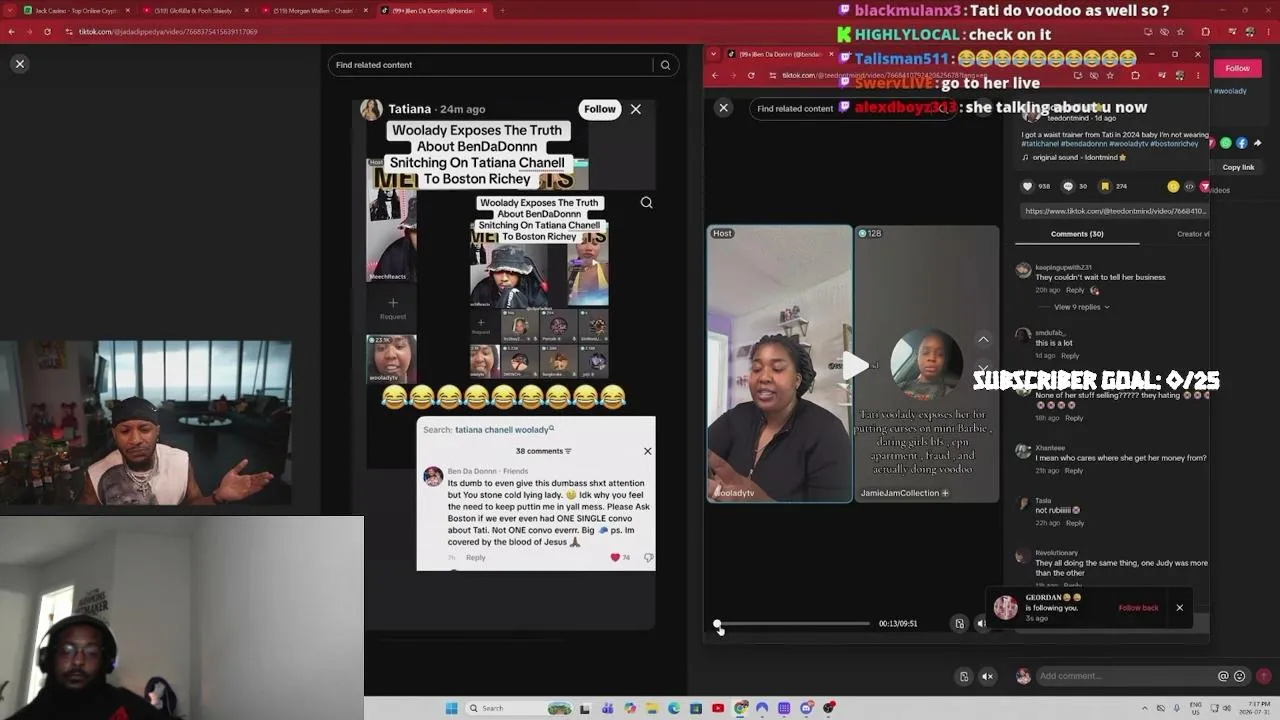Dismiss the Tatiana post overlay
The height and width of the screenshot is (720, 1280).
(x=636, y=109)
